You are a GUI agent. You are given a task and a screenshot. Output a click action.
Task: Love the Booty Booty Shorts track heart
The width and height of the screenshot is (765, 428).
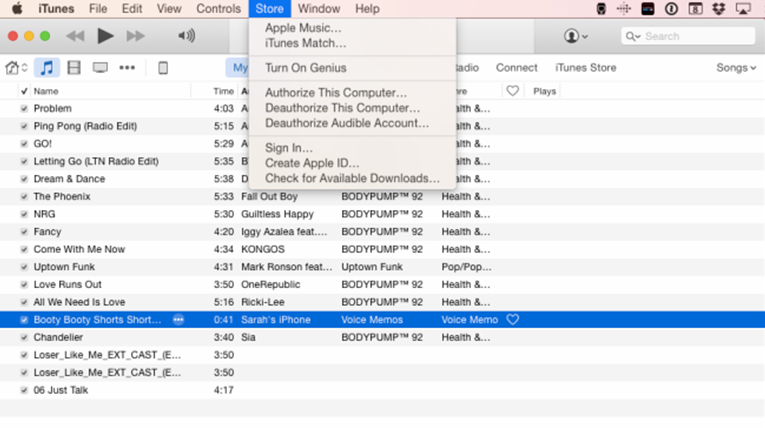[512, 320]
